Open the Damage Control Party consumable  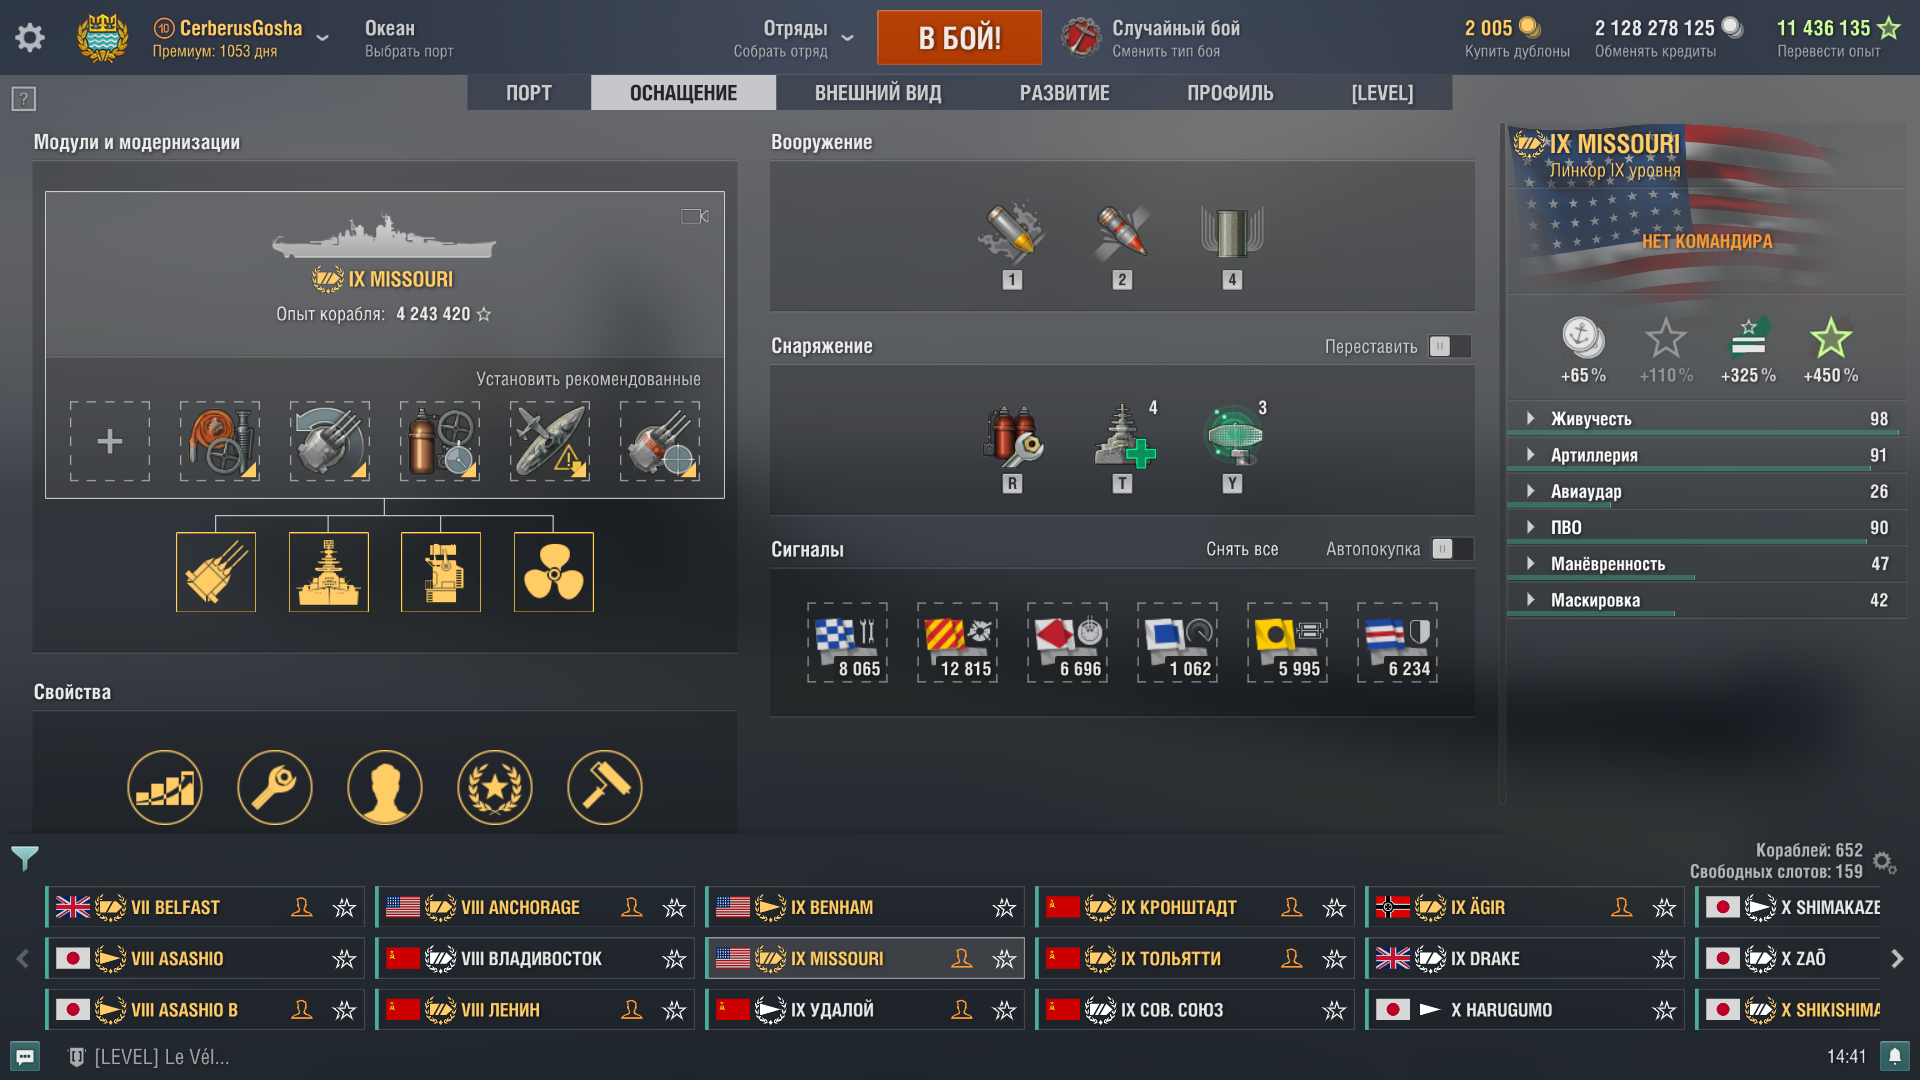click(x=1012, y=438)
